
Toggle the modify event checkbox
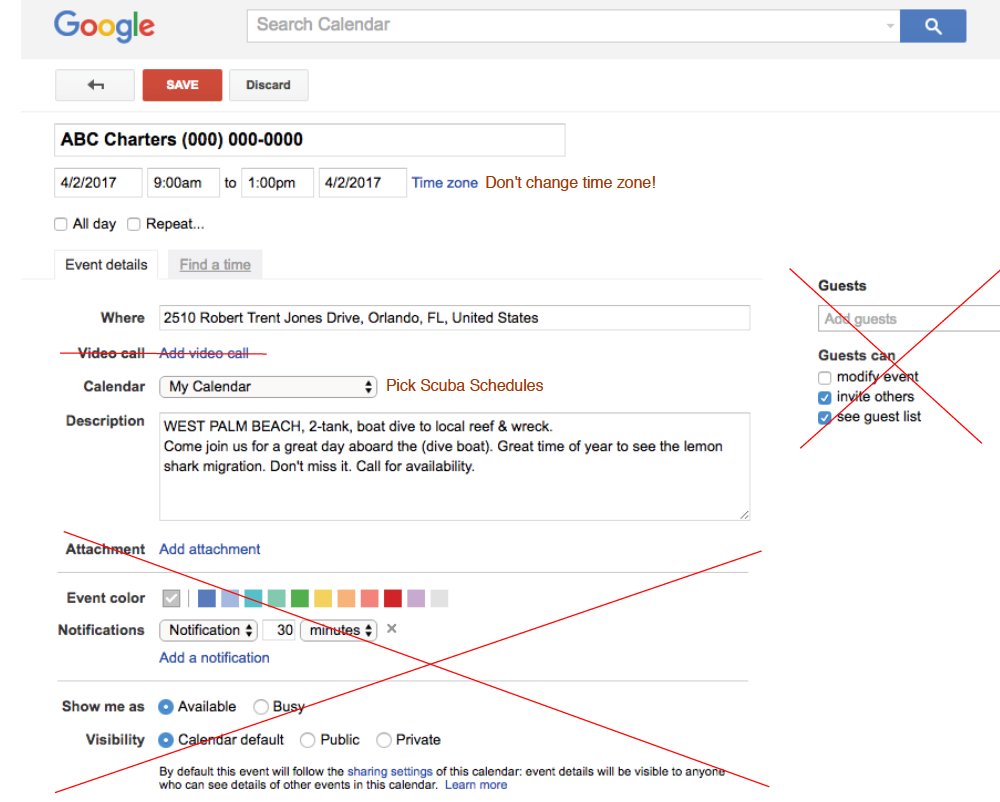click(825, 377)
